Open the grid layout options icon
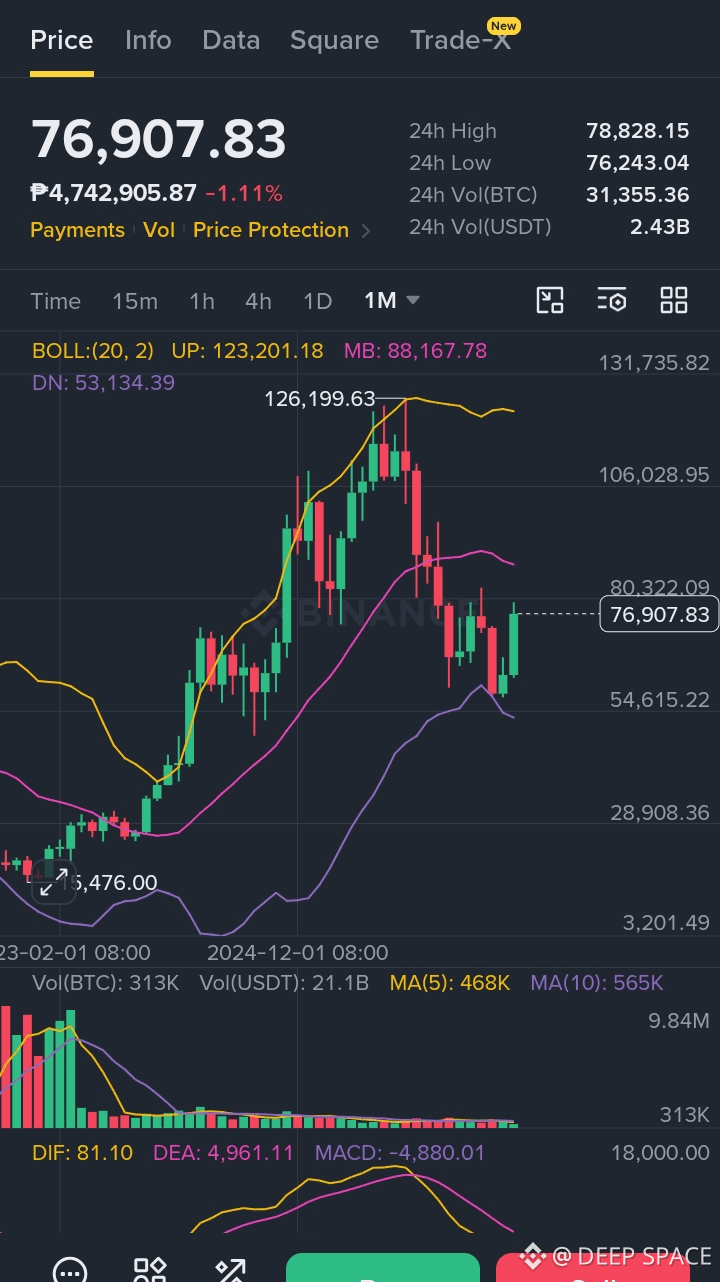720x1282 pixels. pos(674,300)
